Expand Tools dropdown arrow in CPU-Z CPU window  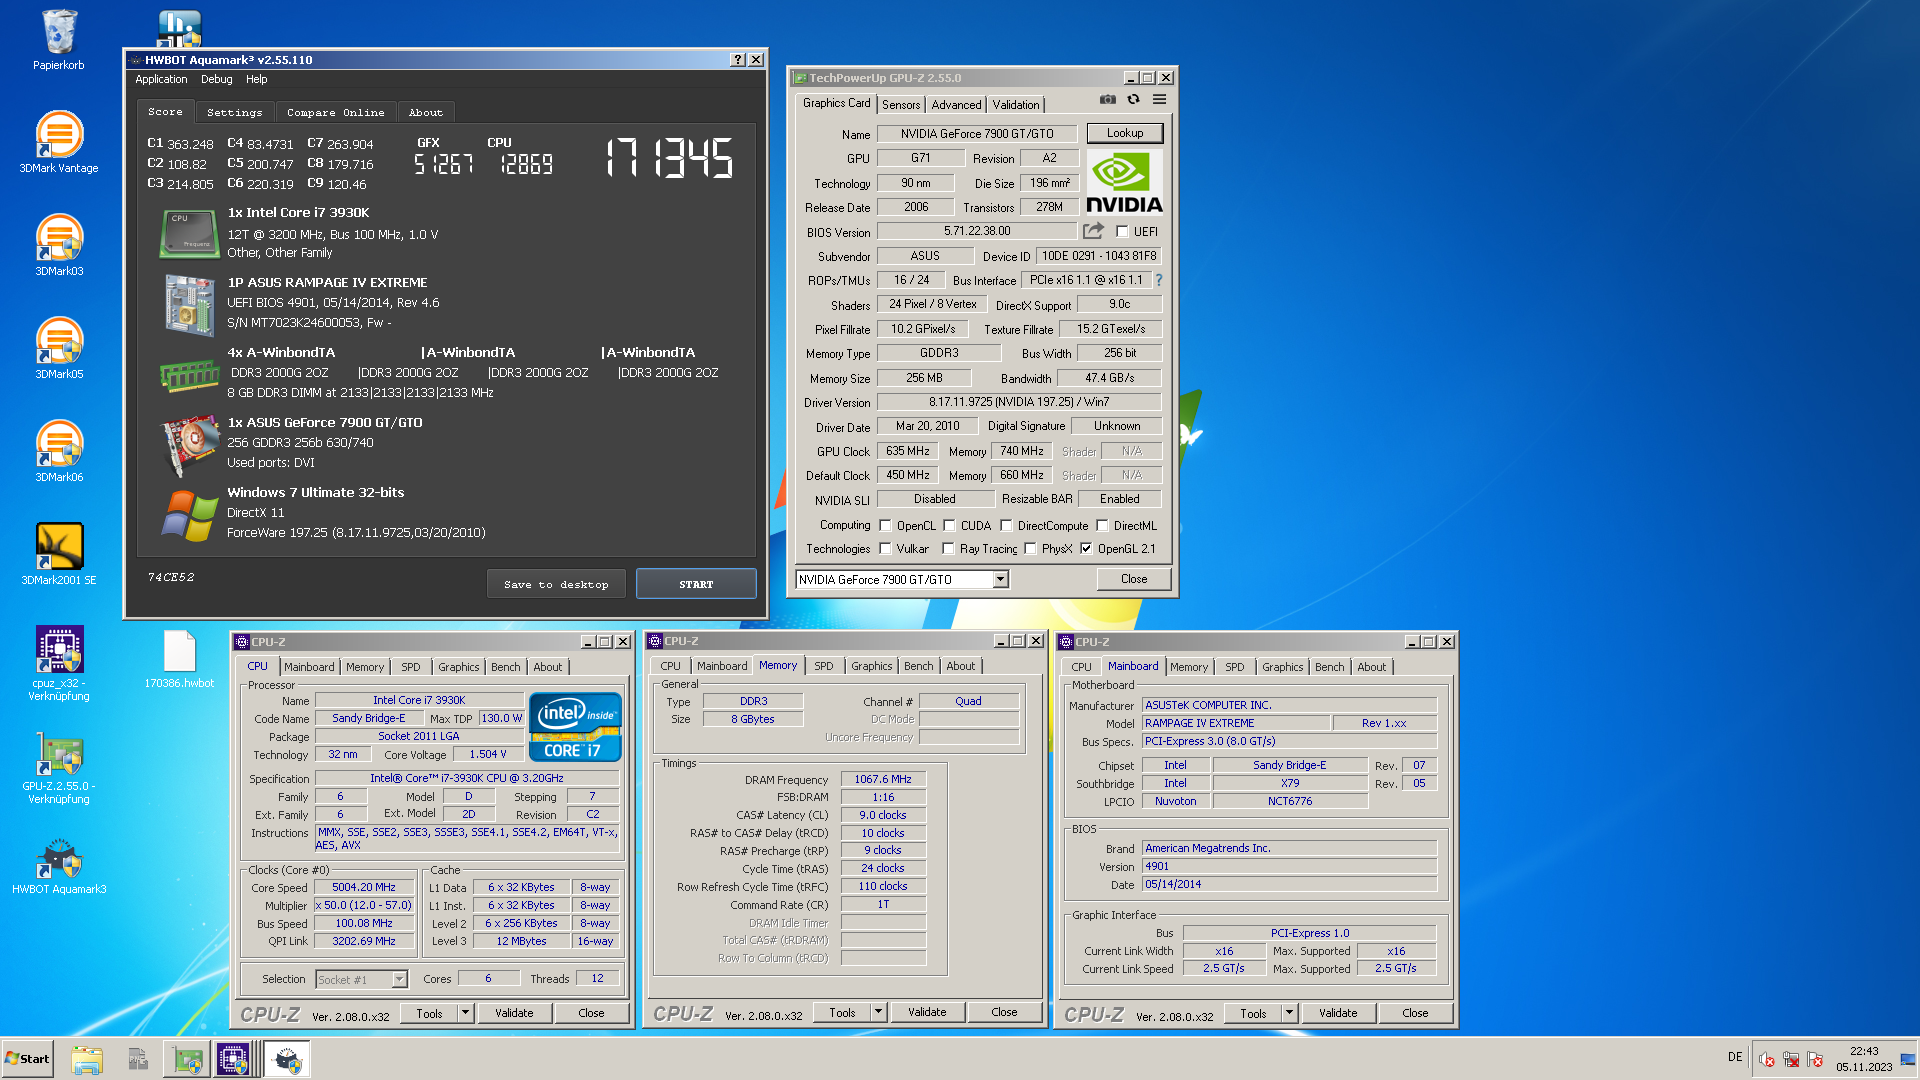point(465,1013)
